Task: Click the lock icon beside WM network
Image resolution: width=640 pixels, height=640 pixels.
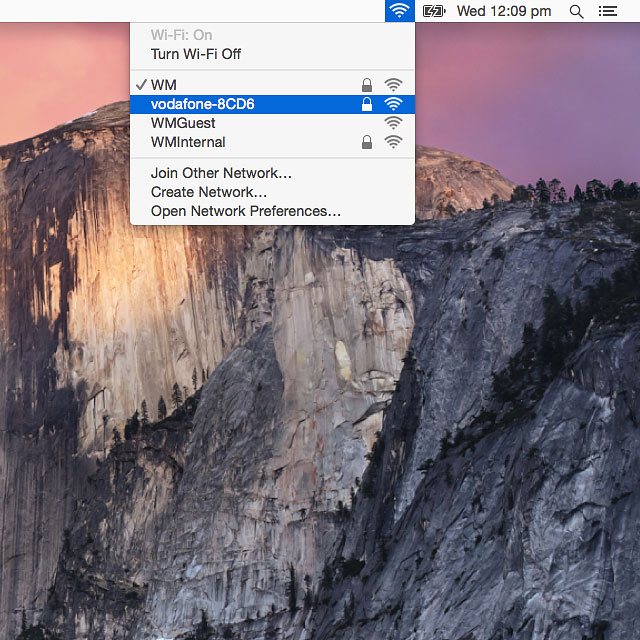Action: pyautogui.click(x=367, y=85)
